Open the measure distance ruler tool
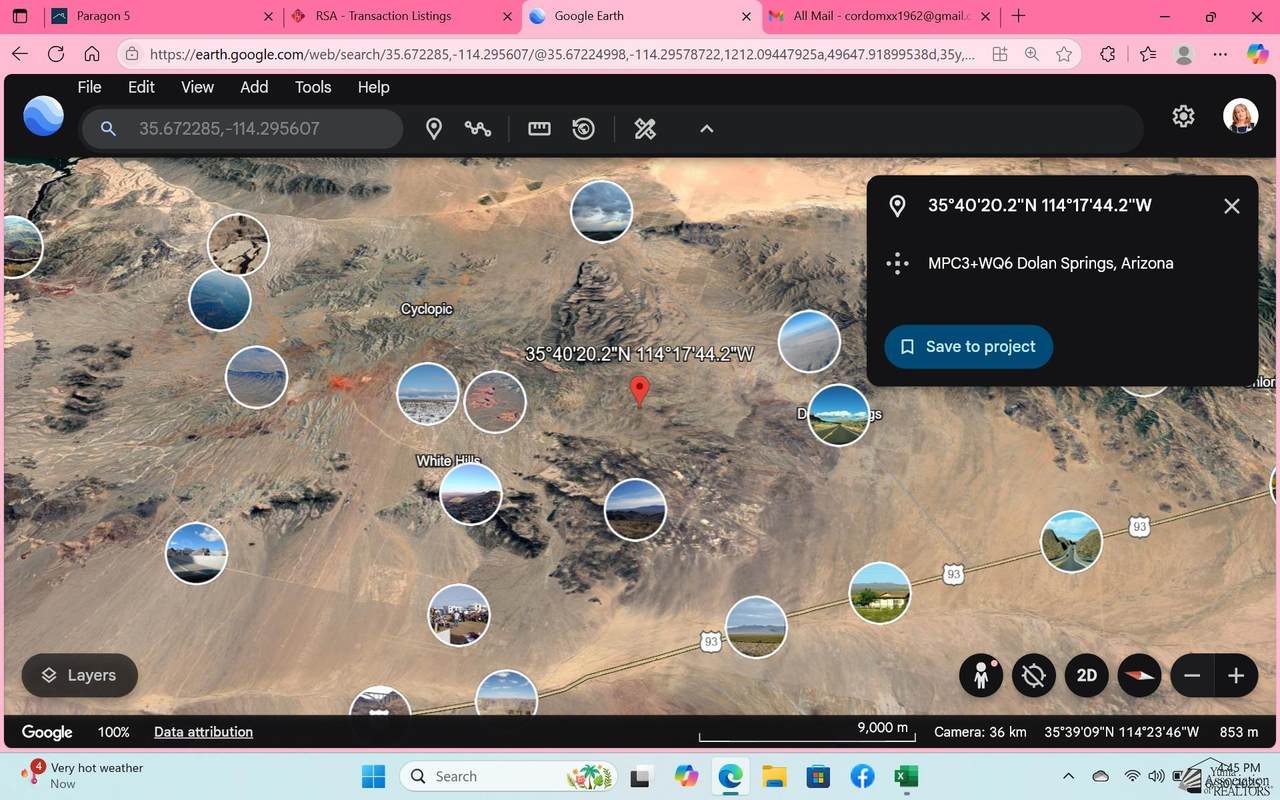1280x800 pixels. [x=539, y=129]
